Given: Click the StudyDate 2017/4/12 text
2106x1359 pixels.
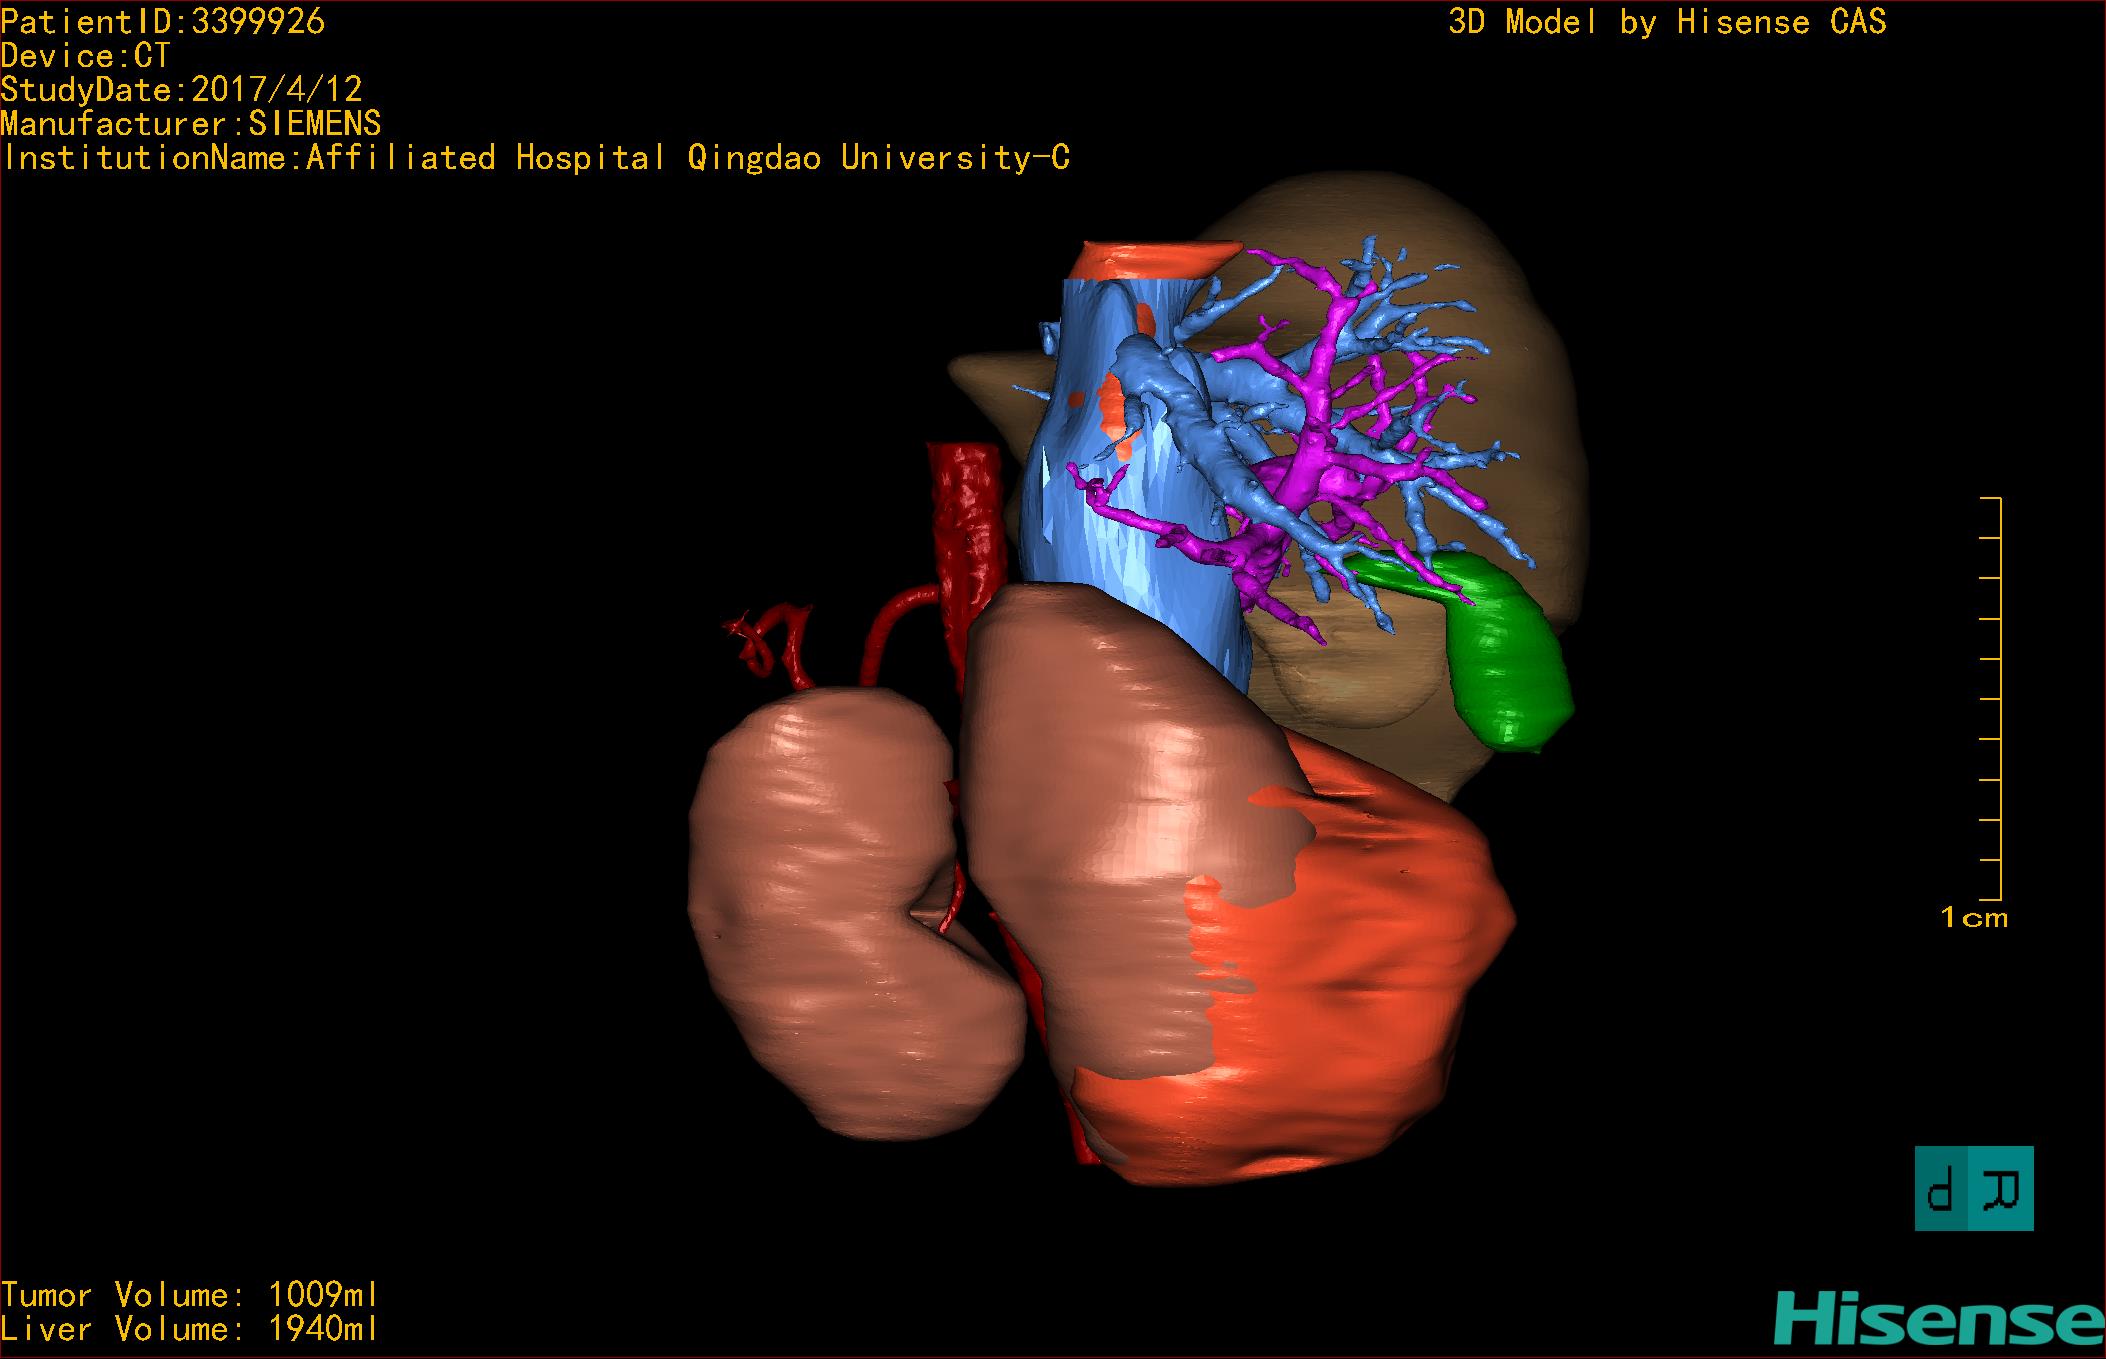Looking at the screenshot, I should point(181,90).
